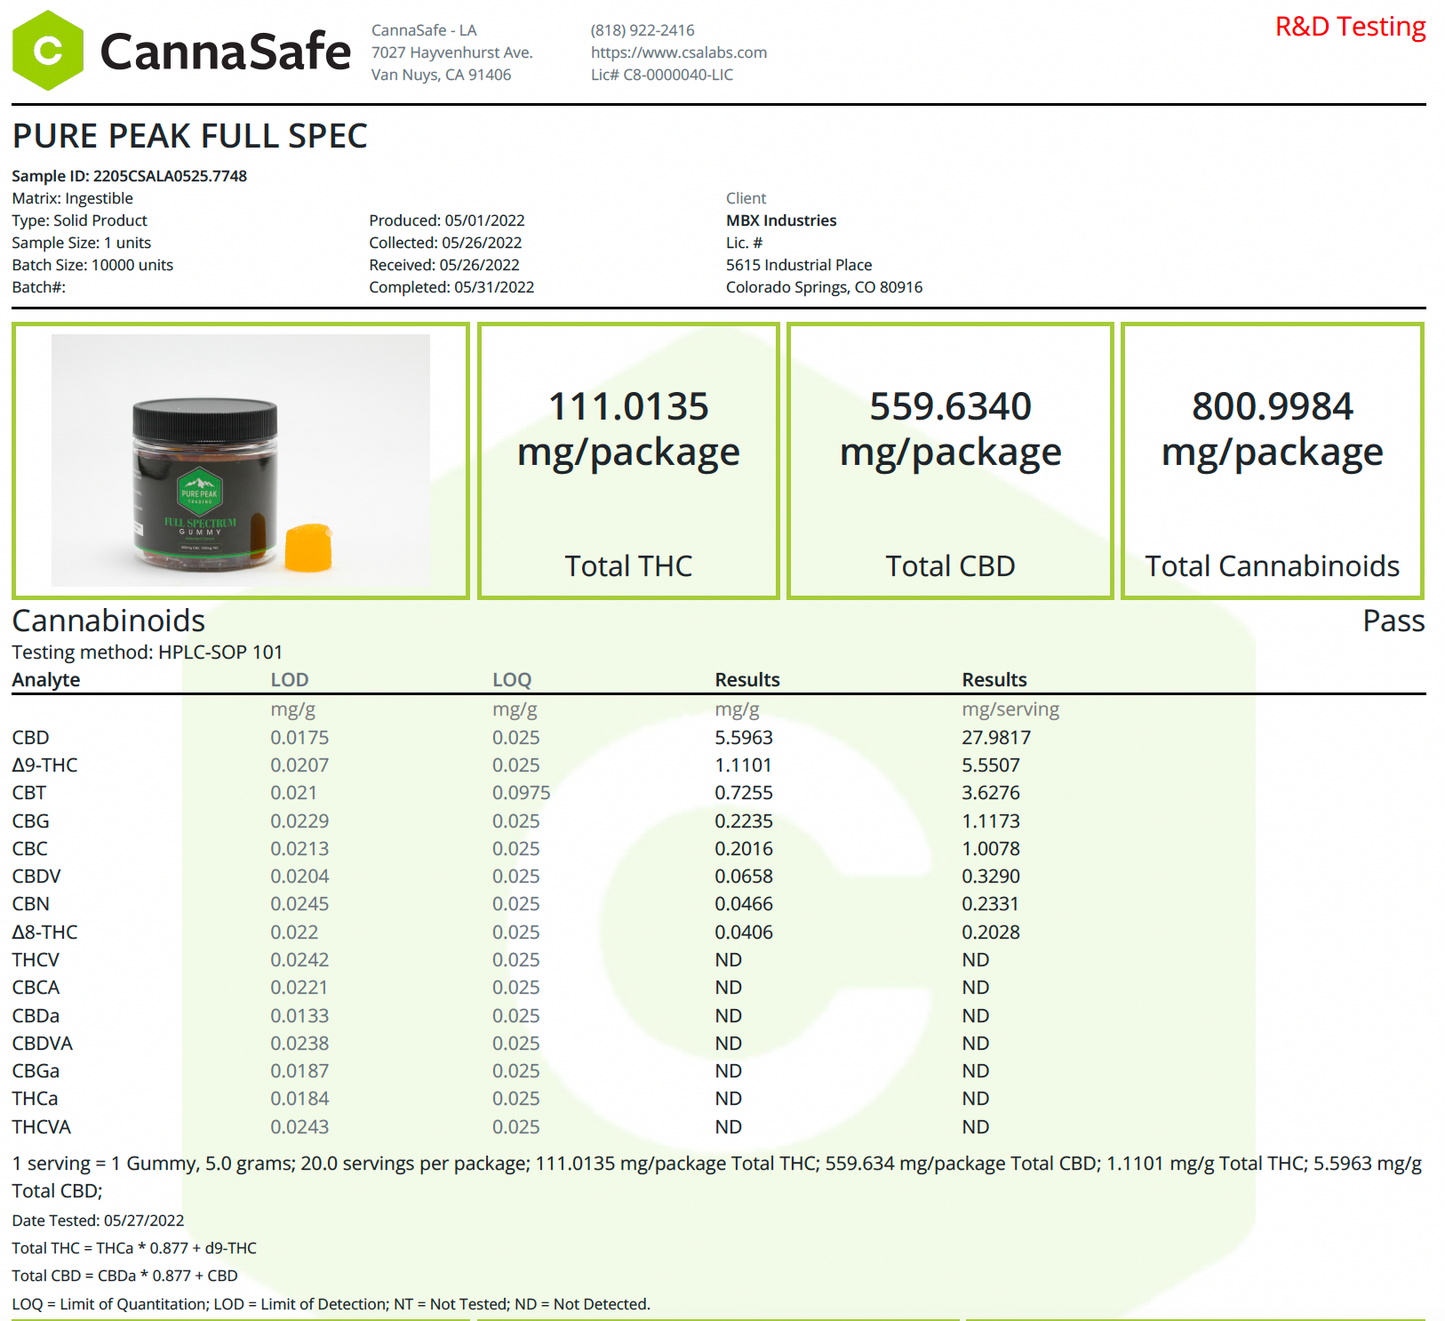Click the CBCA LOD value 0.0221
Image resolution: width=1445 pixels, height=1321 pixels.
click(x=299, y=988)
